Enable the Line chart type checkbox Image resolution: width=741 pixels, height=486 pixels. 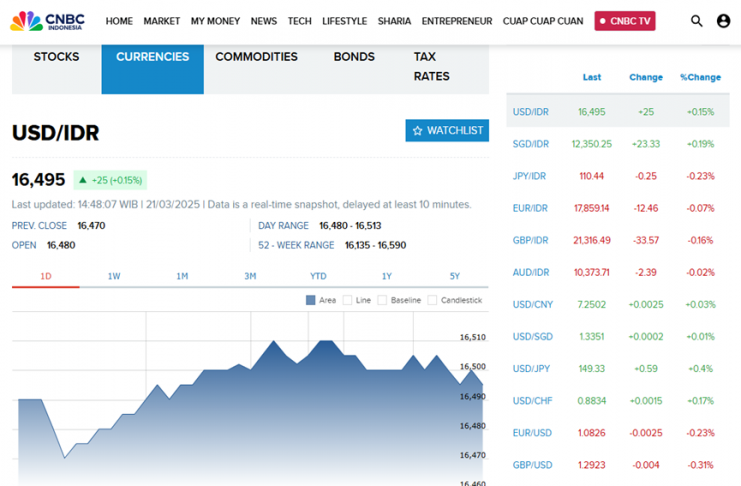pyautogui.click(x=347, y=300)
